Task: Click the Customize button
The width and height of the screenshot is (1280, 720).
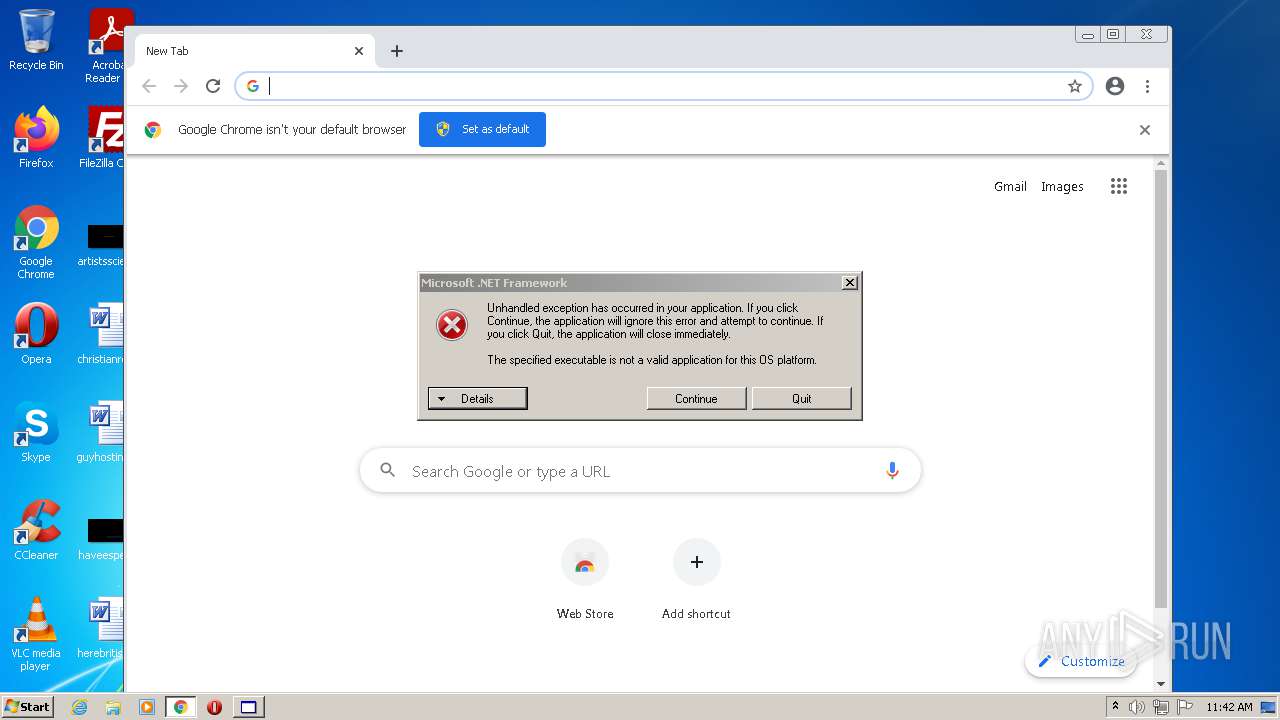Action: pos(1081,661)
